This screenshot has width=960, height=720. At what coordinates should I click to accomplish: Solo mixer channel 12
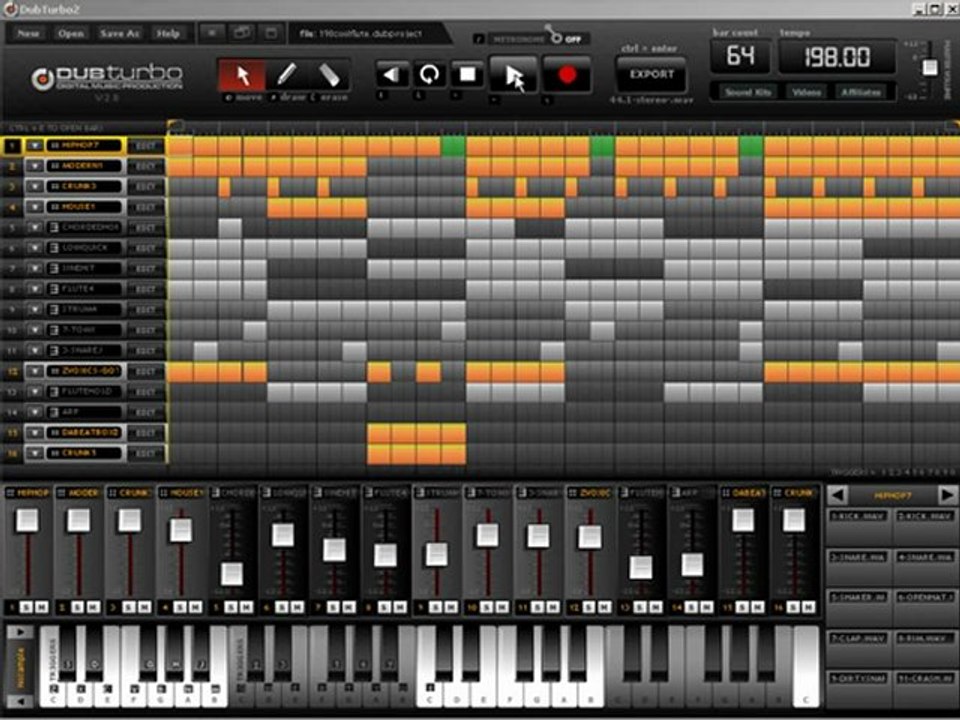589,607
